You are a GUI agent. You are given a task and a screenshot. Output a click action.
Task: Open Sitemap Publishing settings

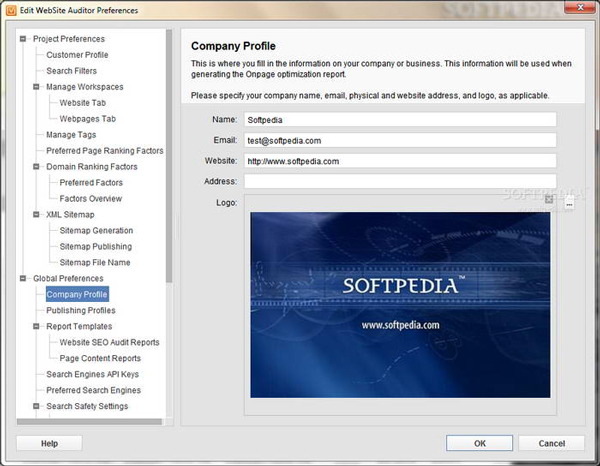coord(96,247)
